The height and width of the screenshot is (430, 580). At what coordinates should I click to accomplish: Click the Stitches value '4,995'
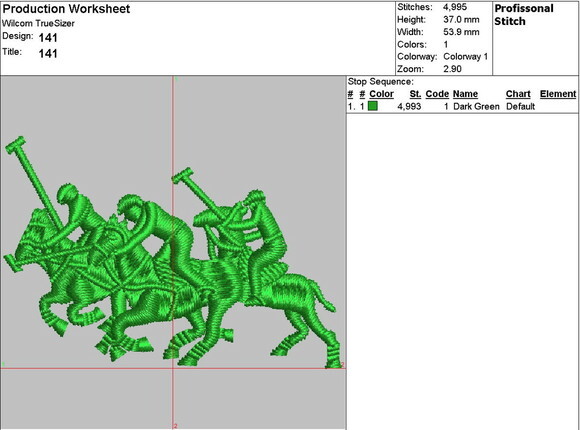pos(455,7)
